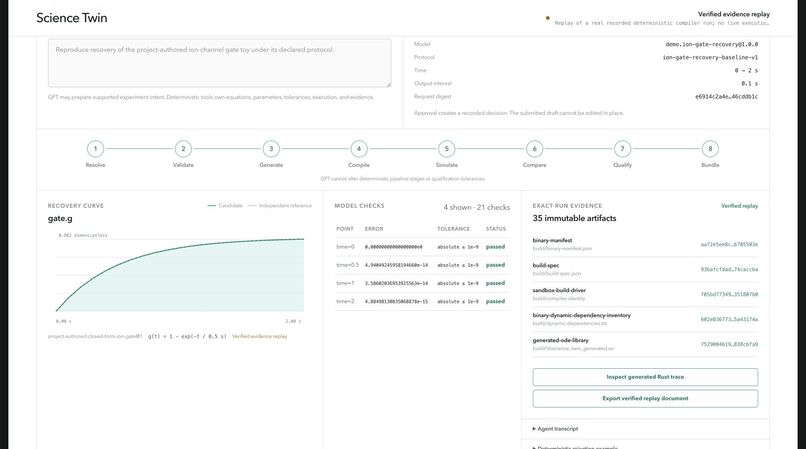The image size is (806, 449).
Task: Click the time=0.5 point cell
Action: click(x=347, y=265)
